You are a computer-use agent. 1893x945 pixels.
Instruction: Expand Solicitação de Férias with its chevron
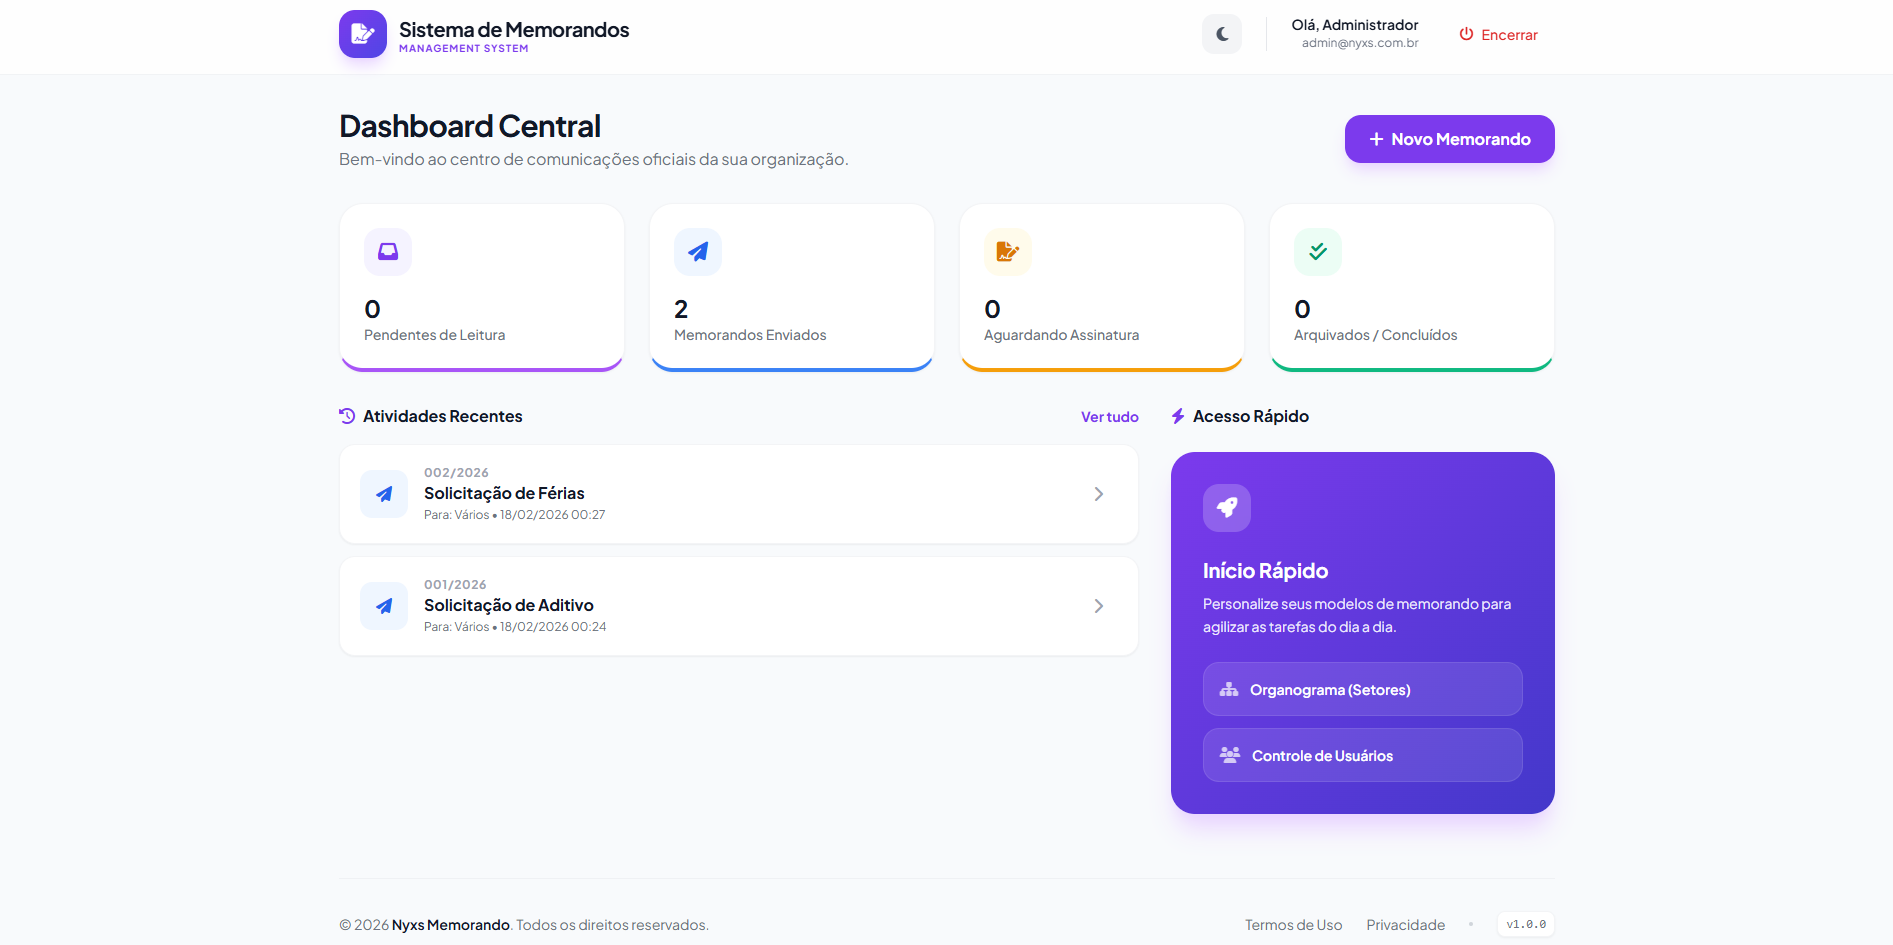tap(1098, 494)
